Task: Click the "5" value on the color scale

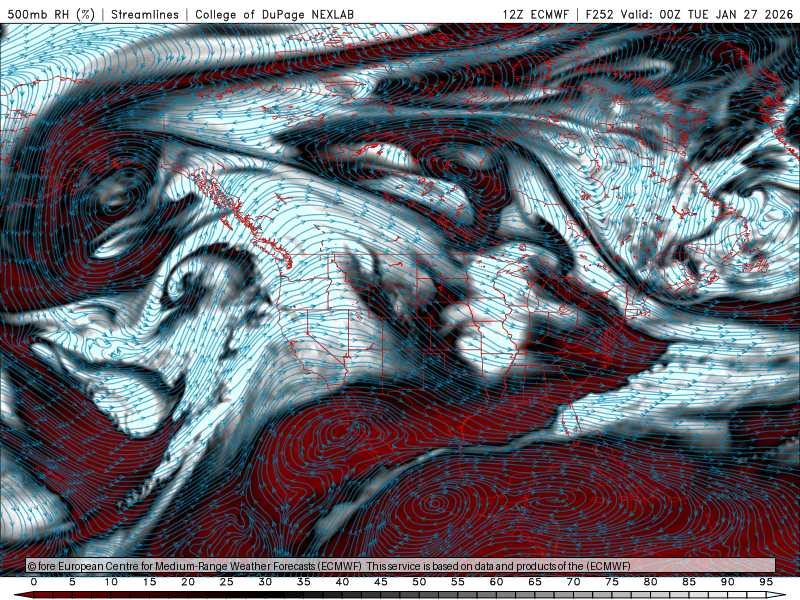Action: [x=72, y=582]
